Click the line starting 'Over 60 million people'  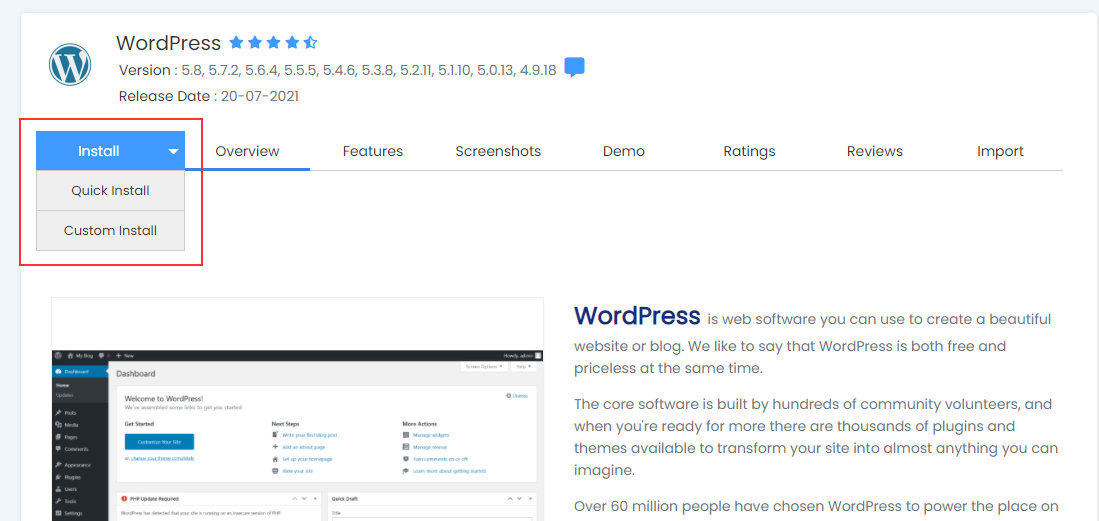(x=816, y=506)
